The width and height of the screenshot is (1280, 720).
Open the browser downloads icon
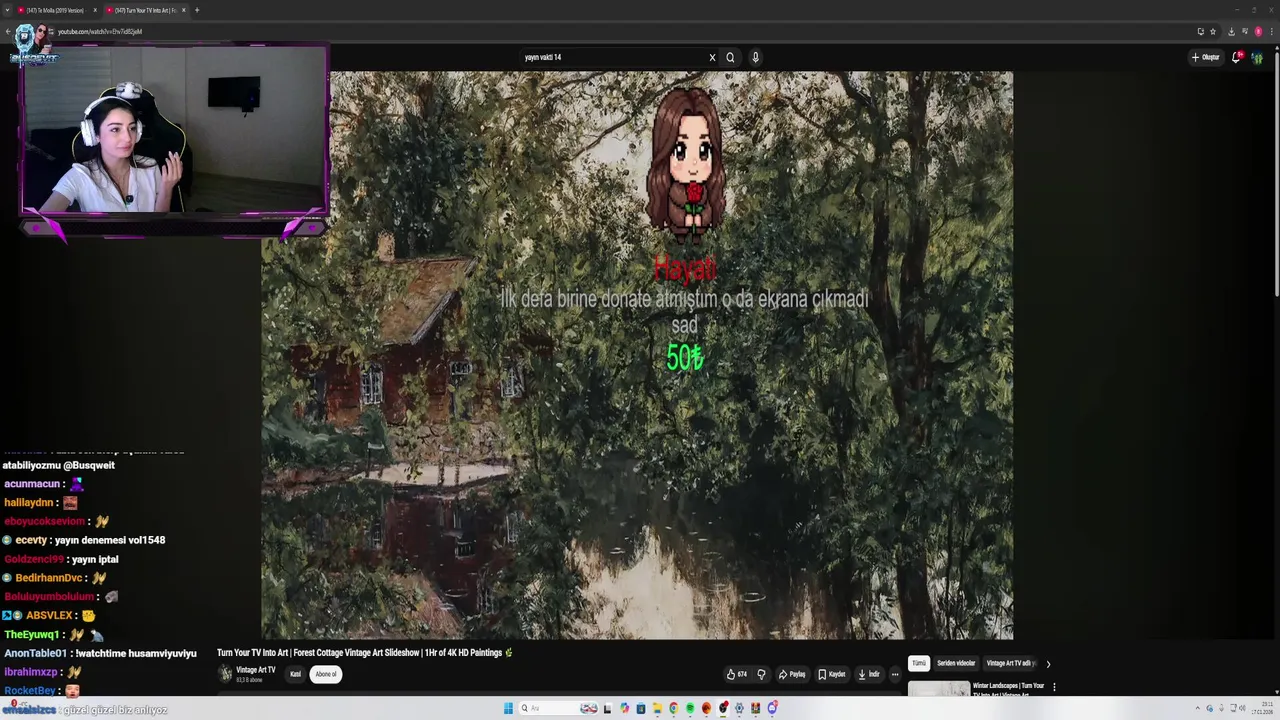point(1231,31)
